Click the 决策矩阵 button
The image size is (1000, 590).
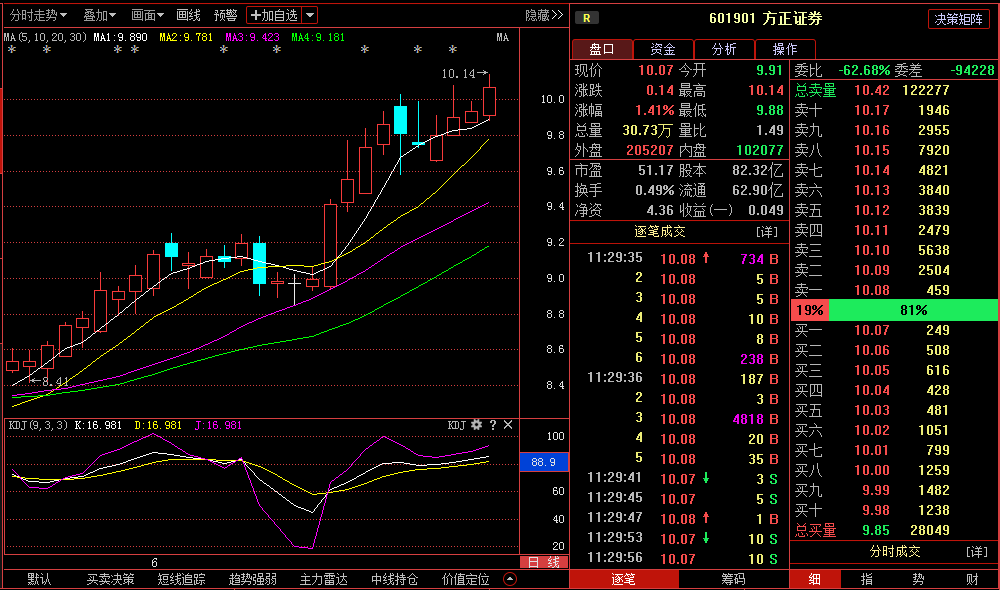point(958,19)
